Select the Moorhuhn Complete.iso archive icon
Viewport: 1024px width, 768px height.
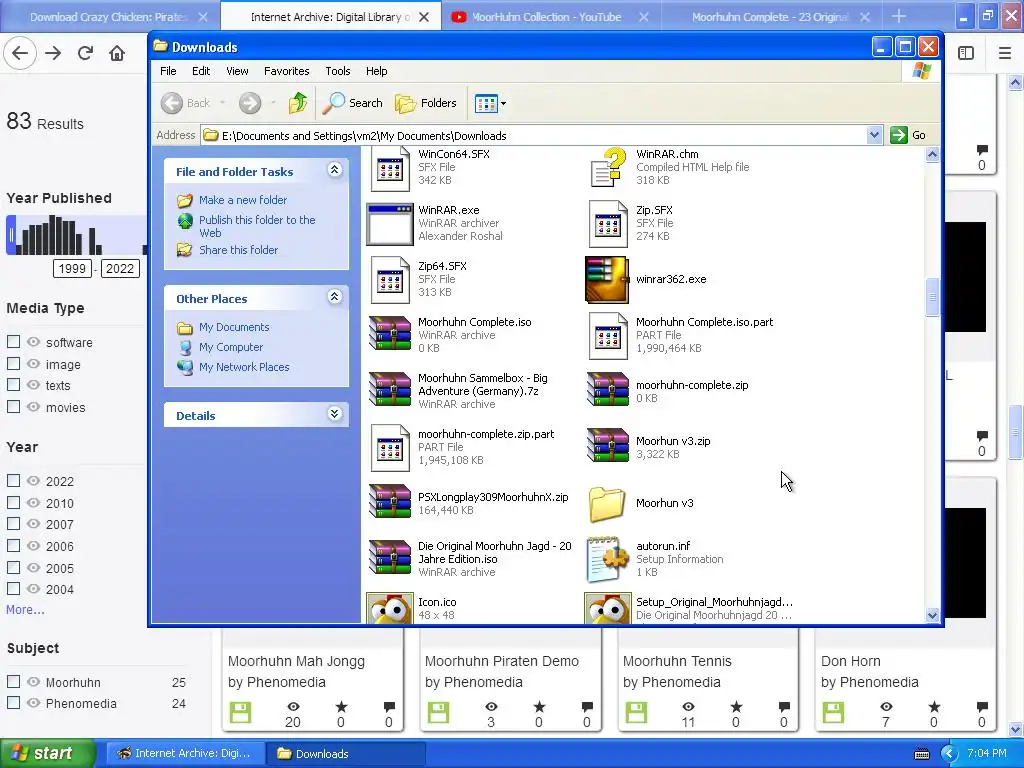tap(390, 333)
